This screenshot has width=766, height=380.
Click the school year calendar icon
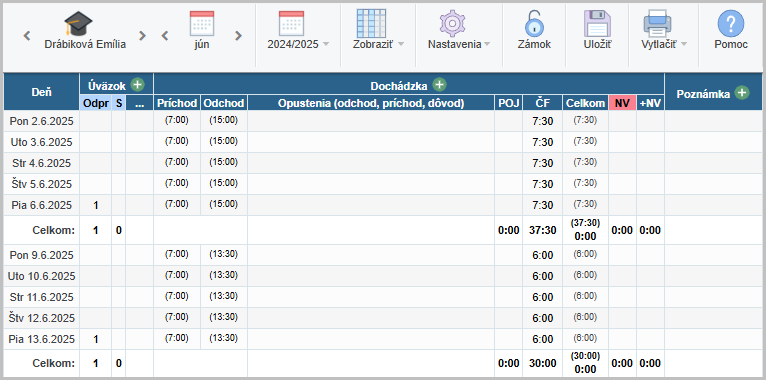pos(292,23)
